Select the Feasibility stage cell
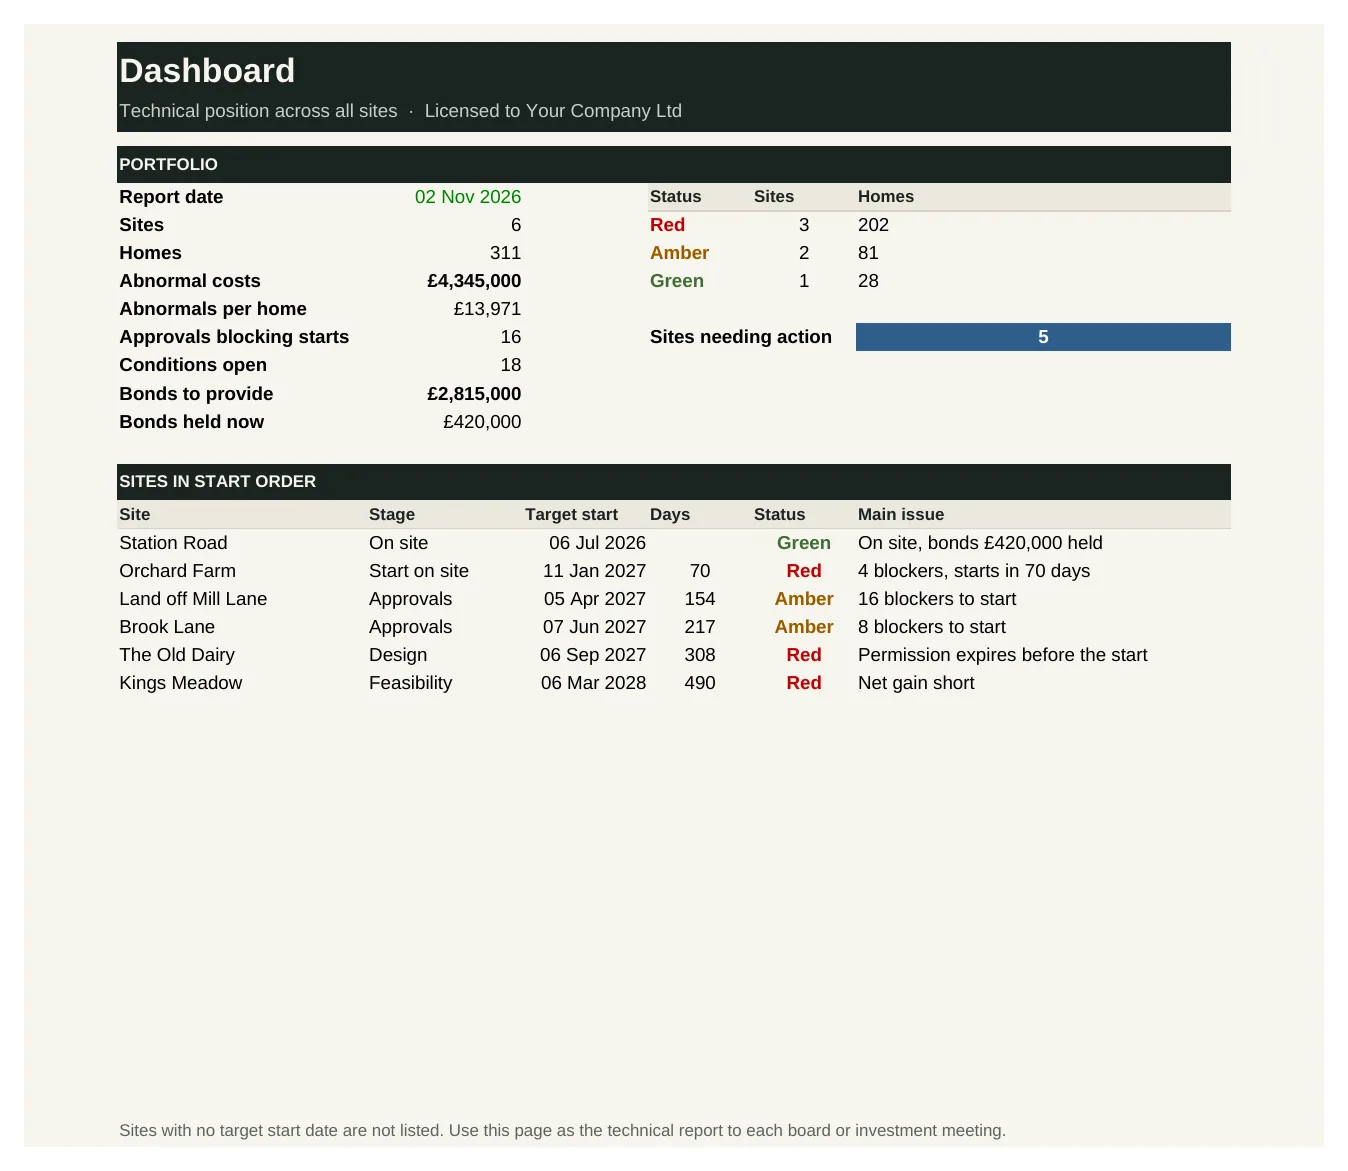 click(410, 683)
